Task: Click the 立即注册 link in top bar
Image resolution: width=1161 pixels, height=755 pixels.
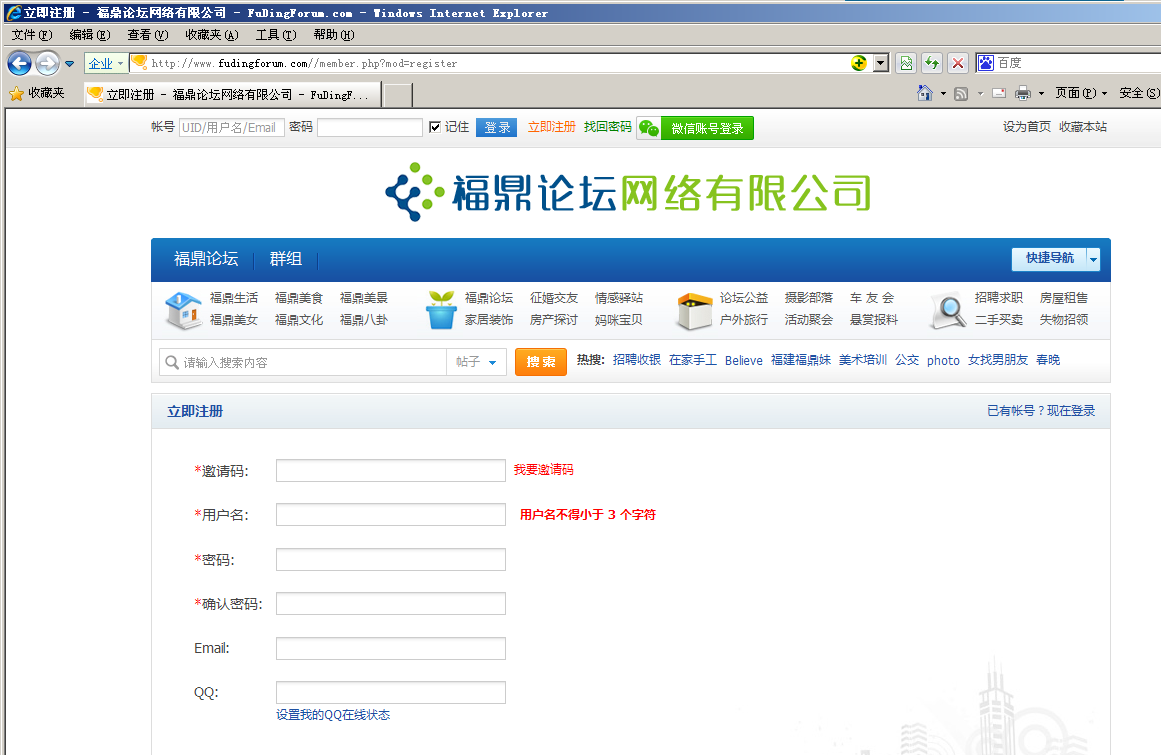Action: coord(552,127)
